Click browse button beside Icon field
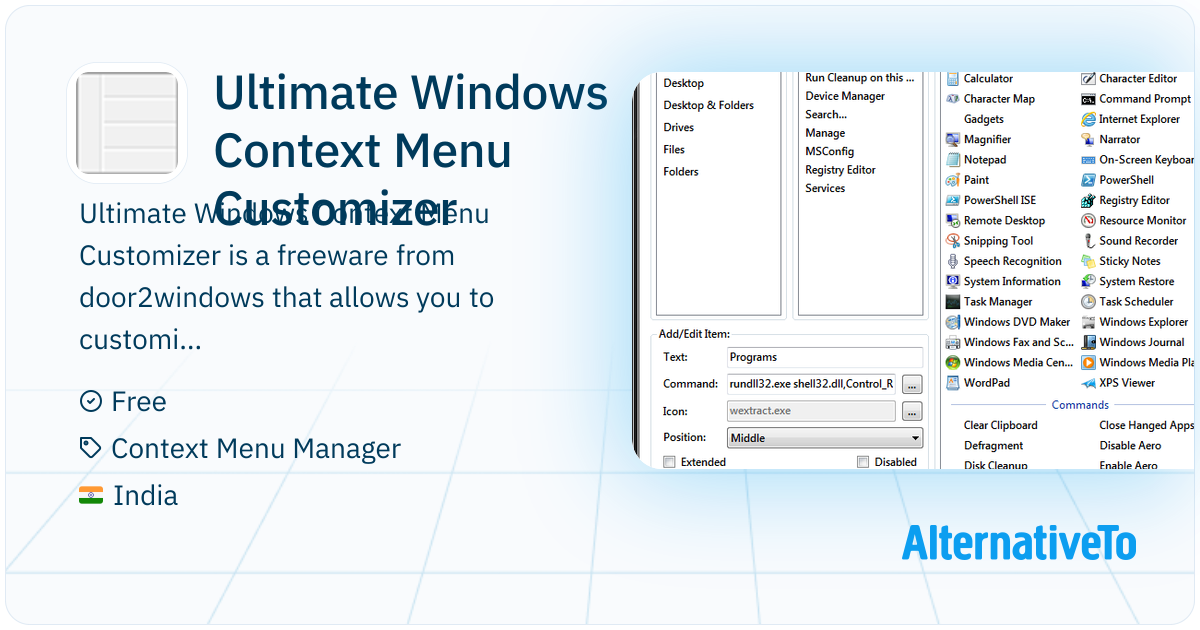This screenshot has height=630, width=1200. pyautogui.click(x=911, y=411)
